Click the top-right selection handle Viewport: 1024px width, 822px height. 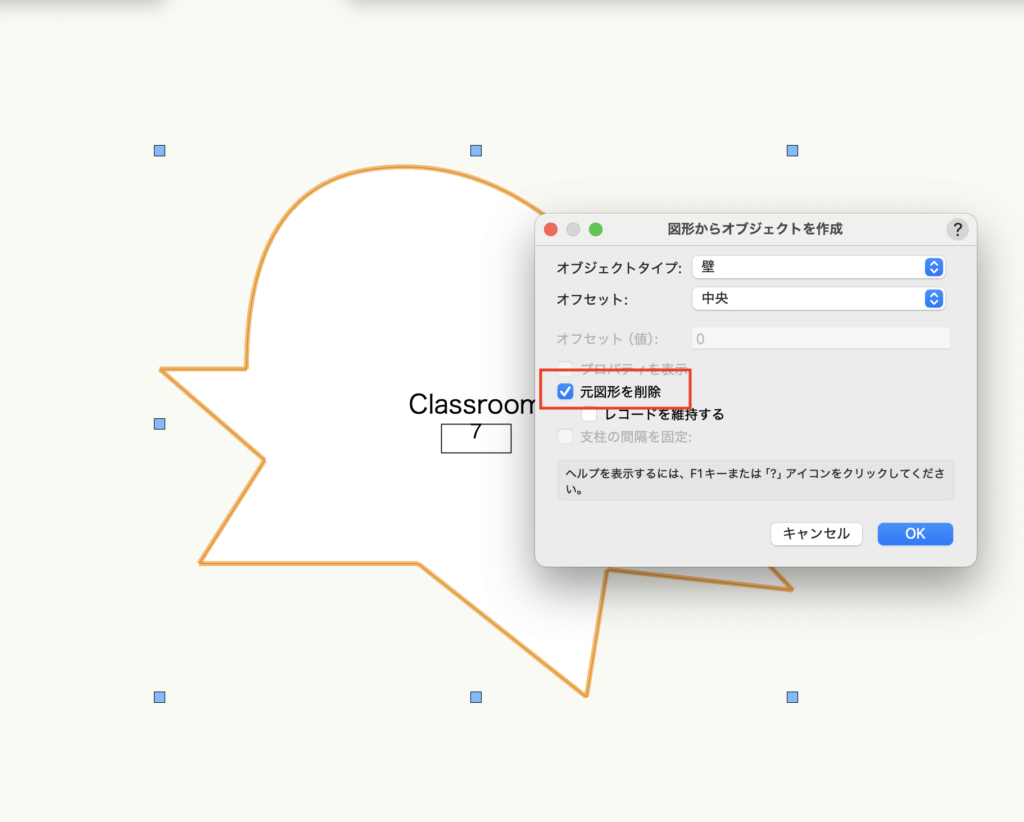(792, 151)
